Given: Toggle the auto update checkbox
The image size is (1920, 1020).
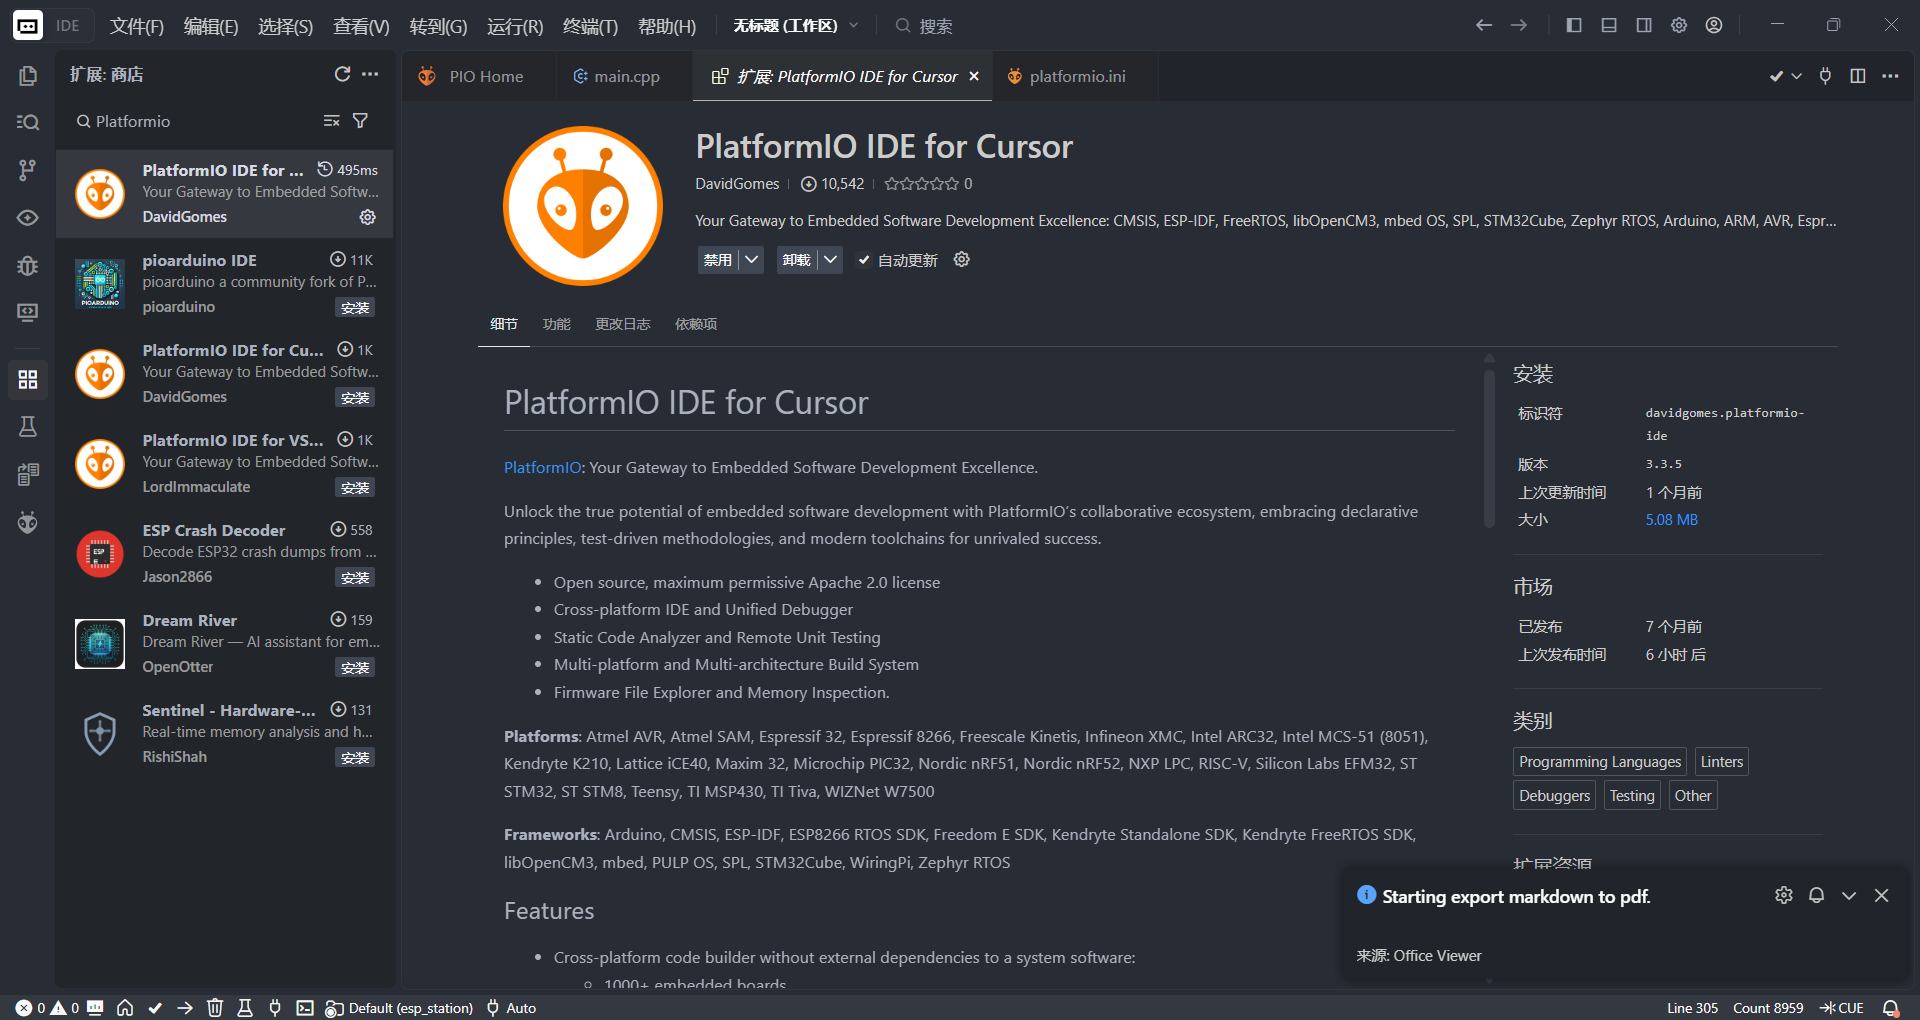Looking at the screenshot, I should coord(864,260).
